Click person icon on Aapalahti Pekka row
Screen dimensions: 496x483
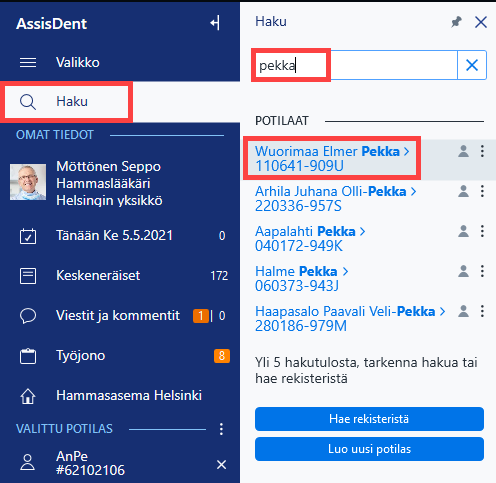coord(463,231)
